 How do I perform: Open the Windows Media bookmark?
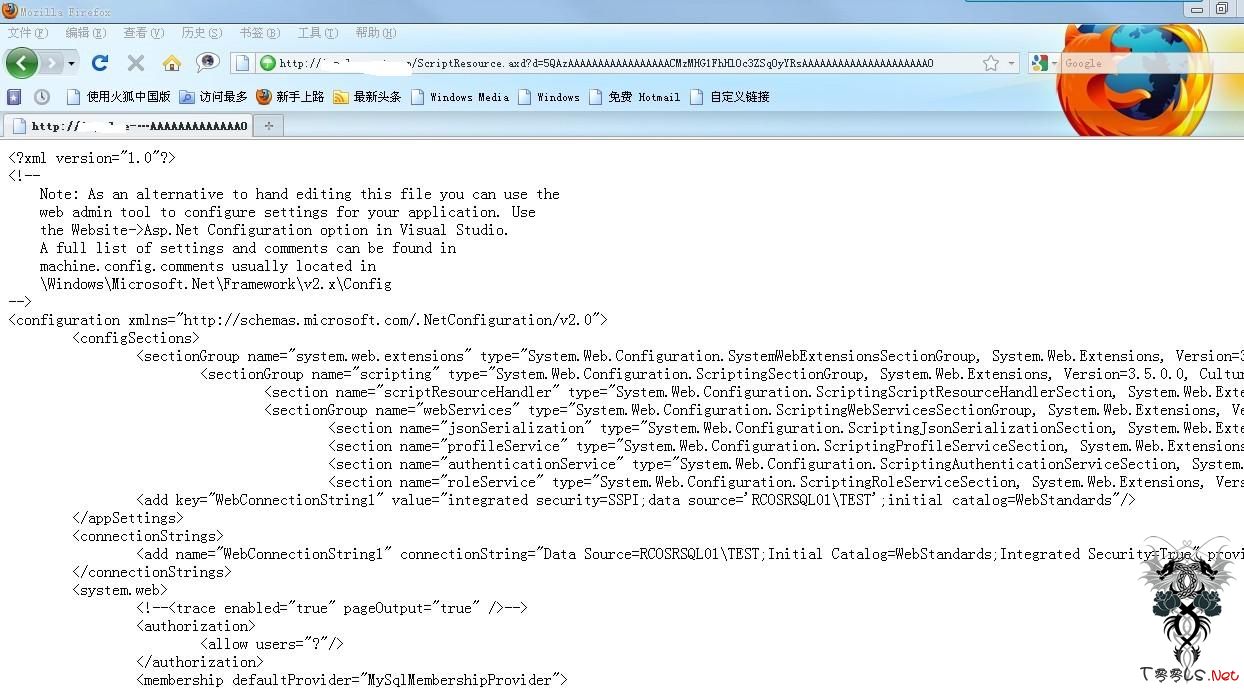tap(459, 97)
